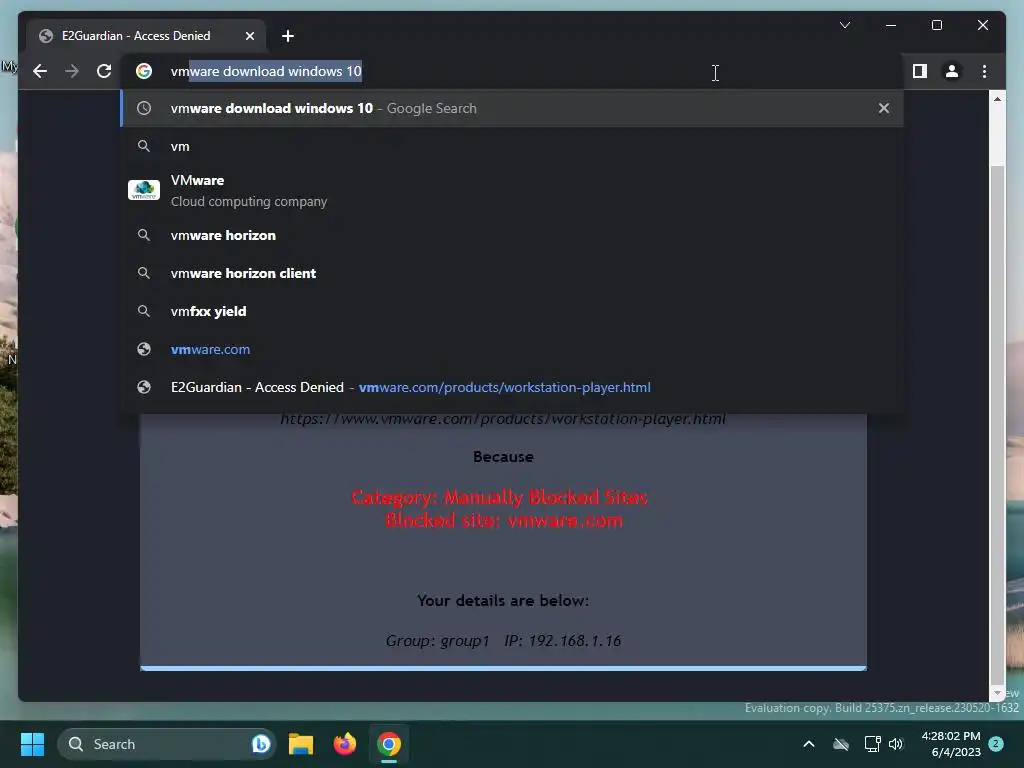Choose the 'vm' search suggestion

click(513, 146)
